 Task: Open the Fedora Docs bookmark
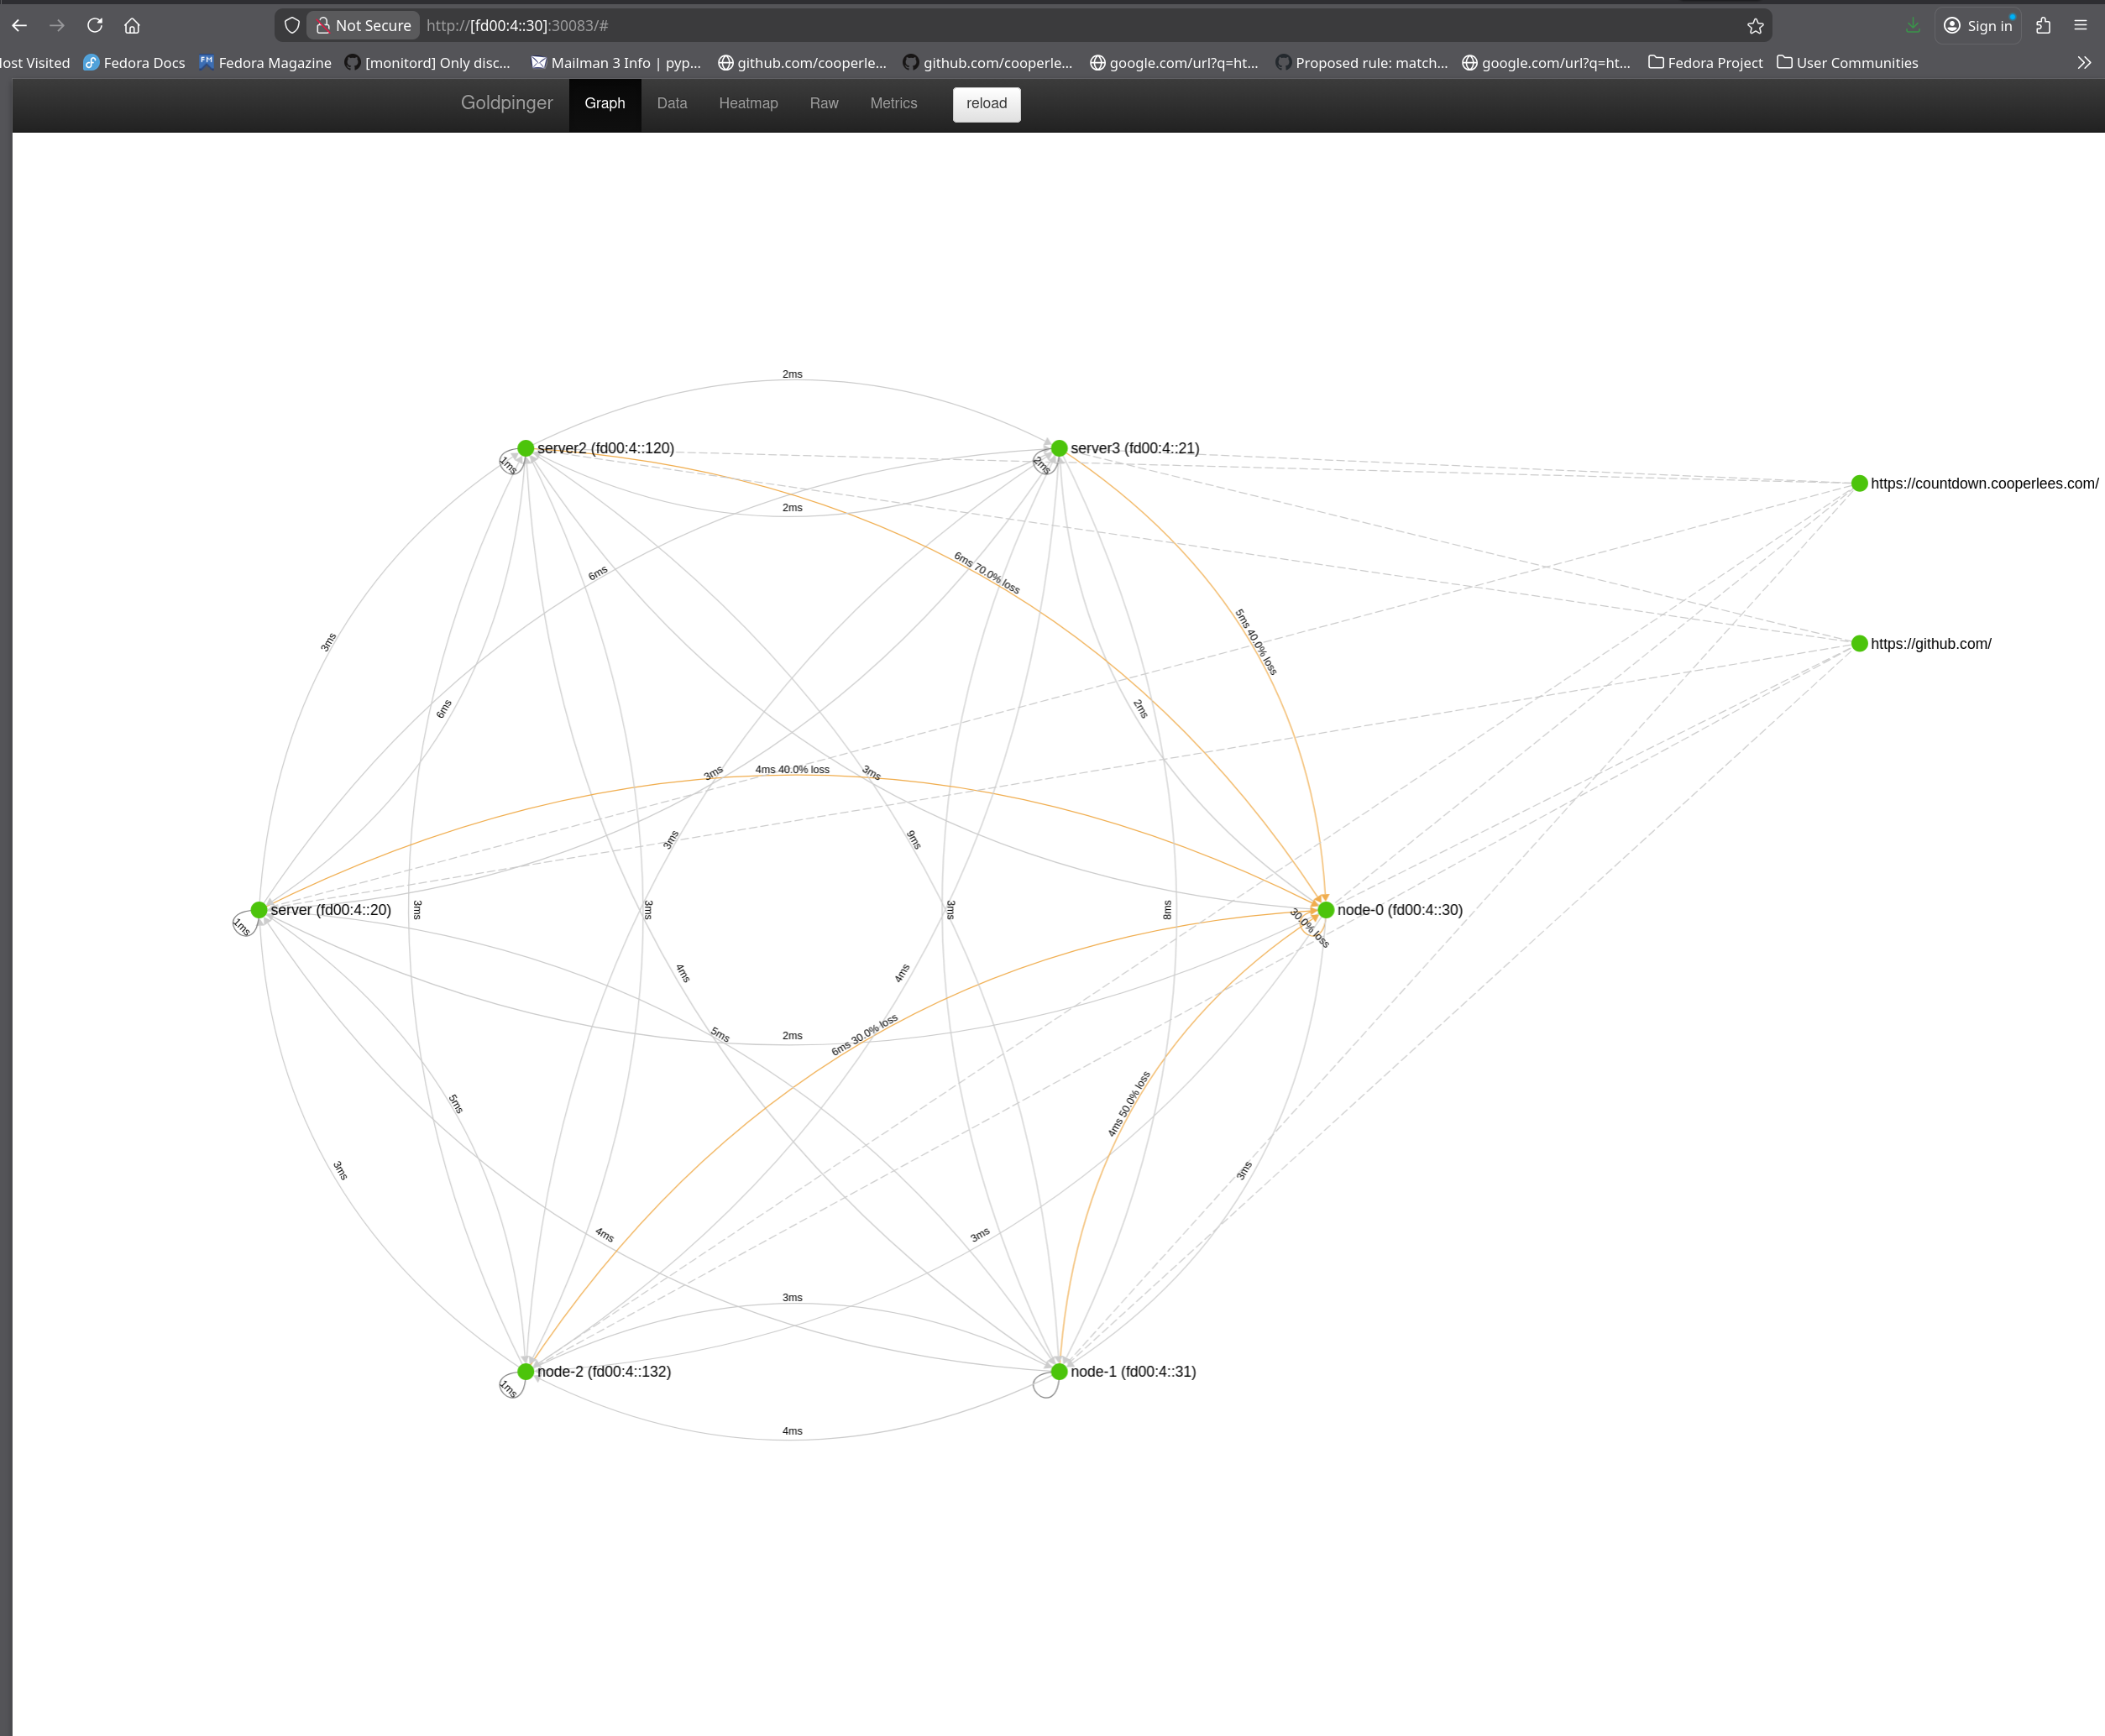point(134,62)
